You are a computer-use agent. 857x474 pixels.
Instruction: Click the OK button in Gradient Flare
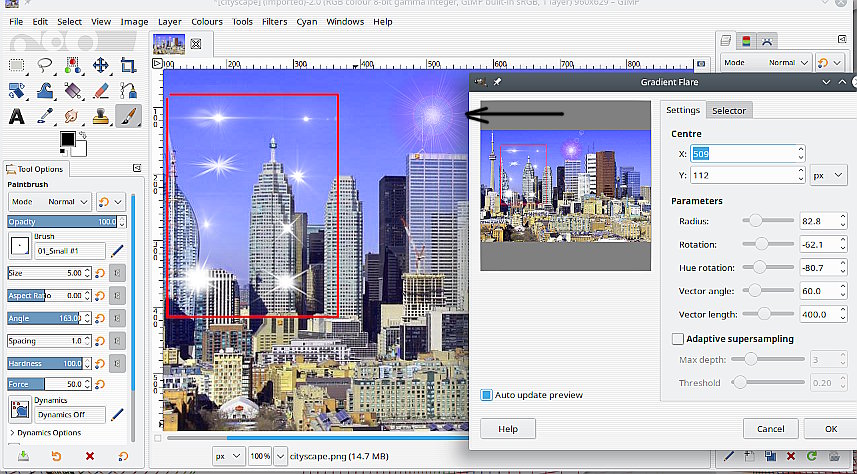830,429
